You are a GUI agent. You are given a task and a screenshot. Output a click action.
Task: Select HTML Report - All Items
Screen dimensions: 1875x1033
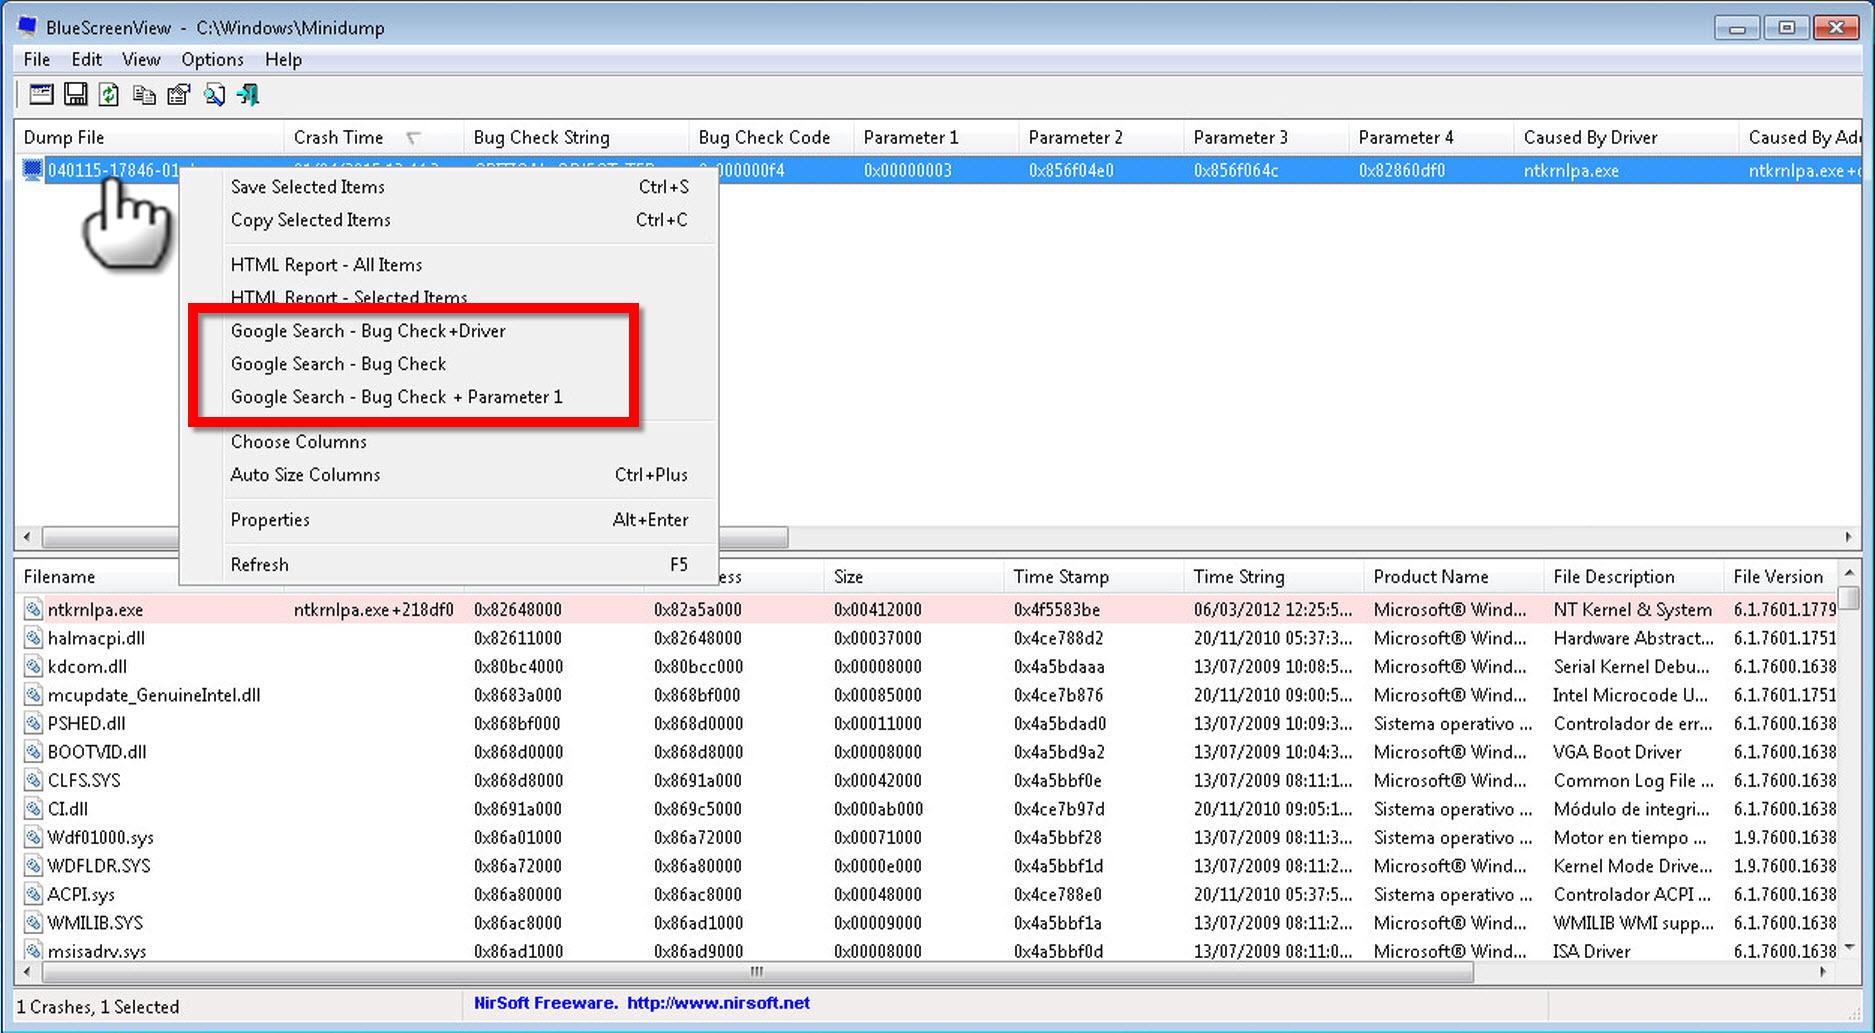[x=326, y=265]
